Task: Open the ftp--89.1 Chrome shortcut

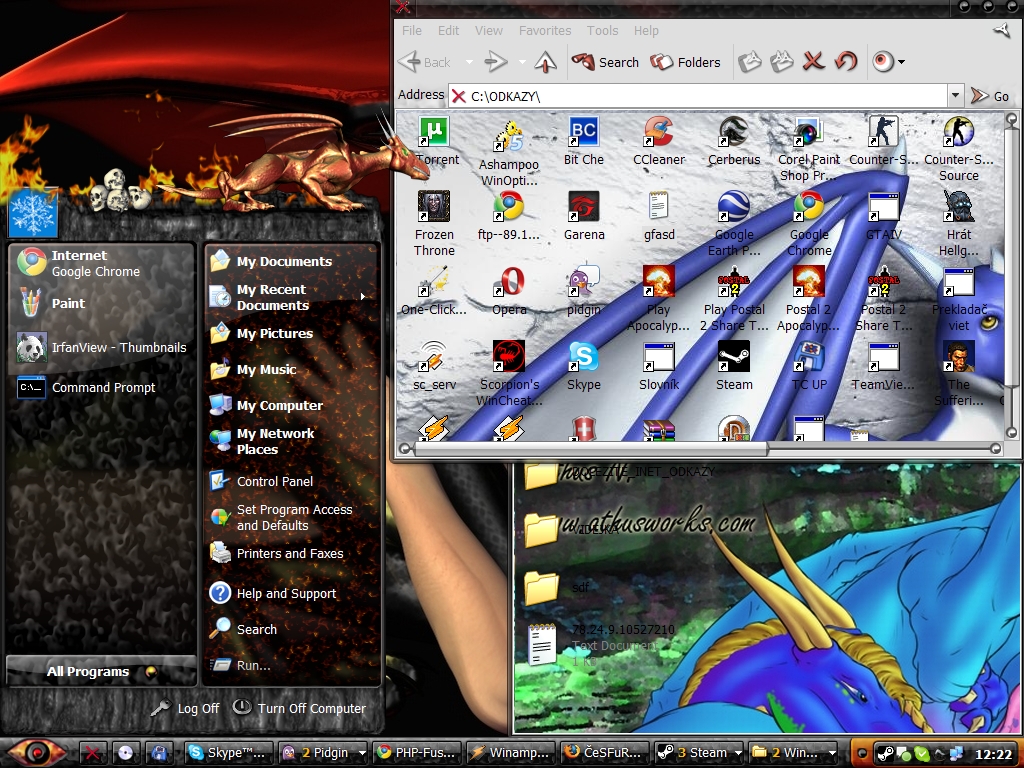Action: pos(509,207)
